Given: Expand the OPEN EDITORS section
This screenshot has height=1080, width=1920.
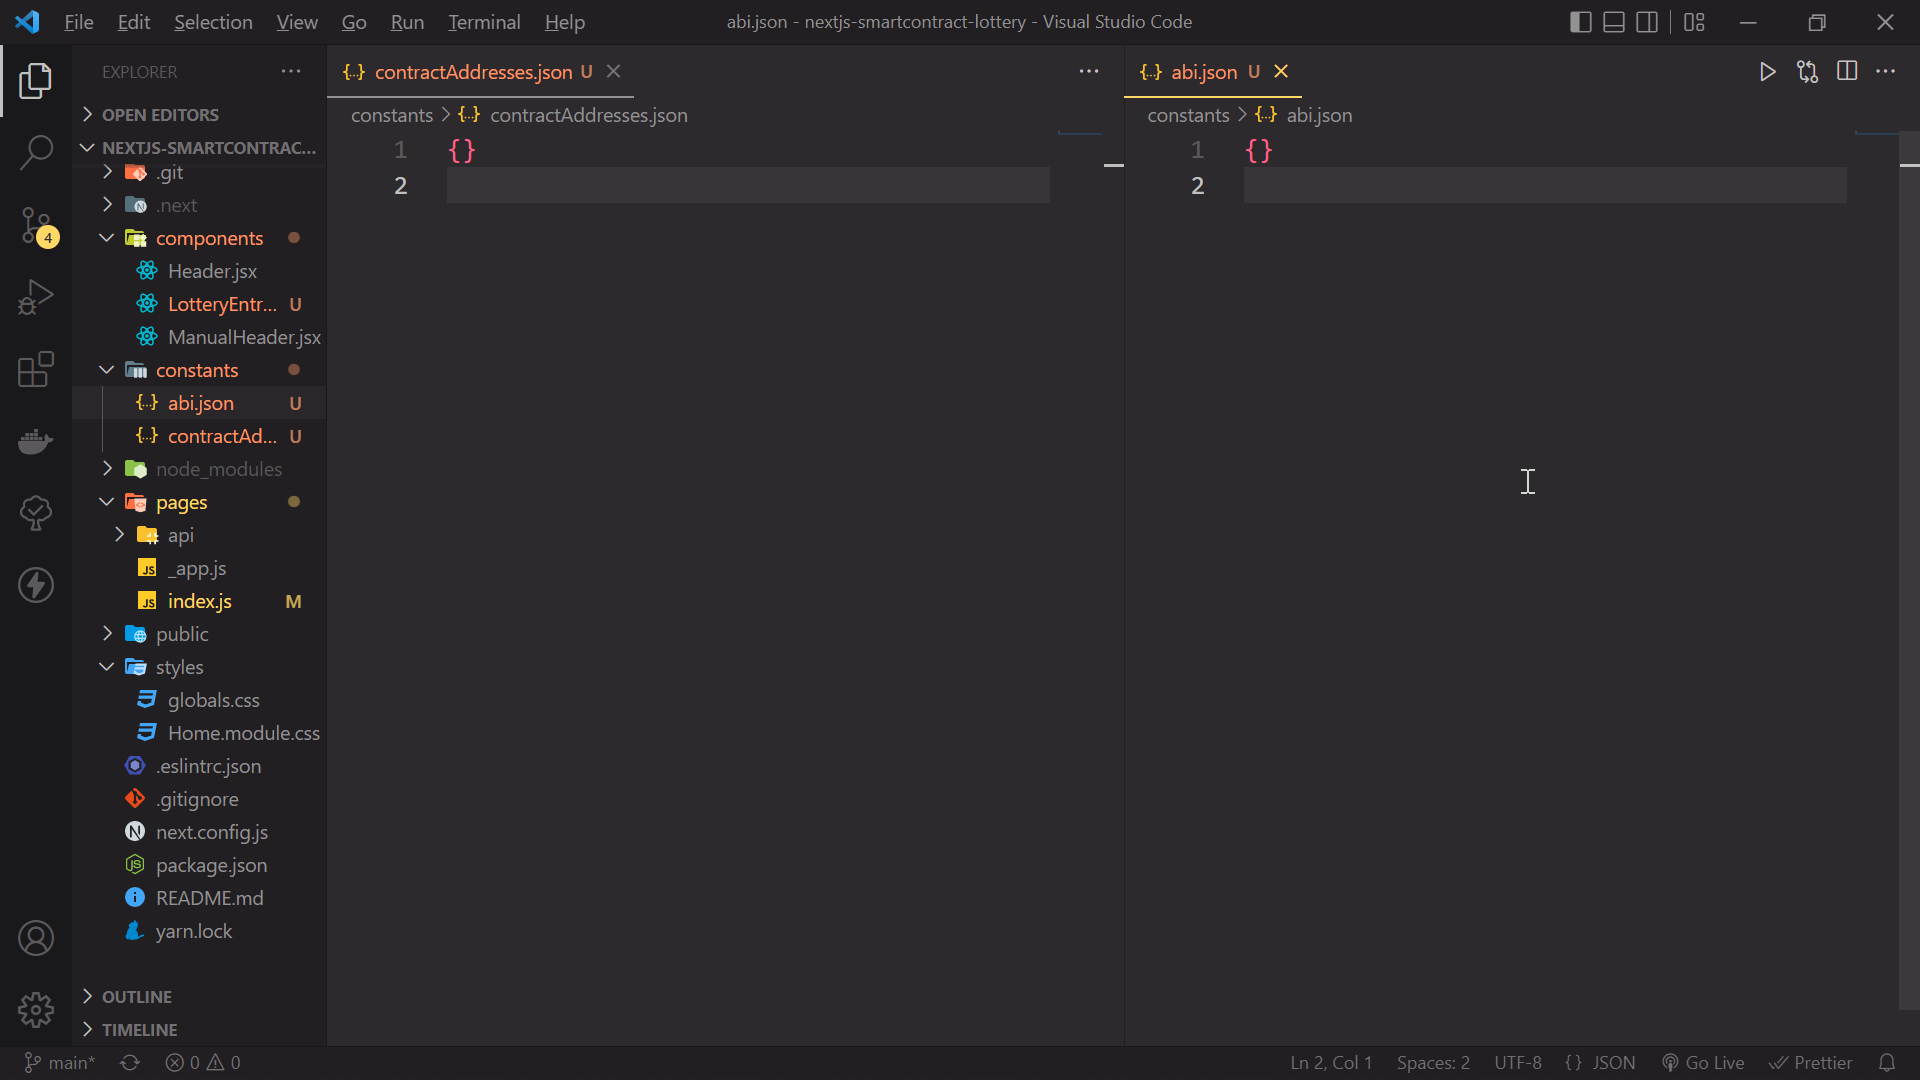Looking at the screenshot, I should (x=199, y=115).
